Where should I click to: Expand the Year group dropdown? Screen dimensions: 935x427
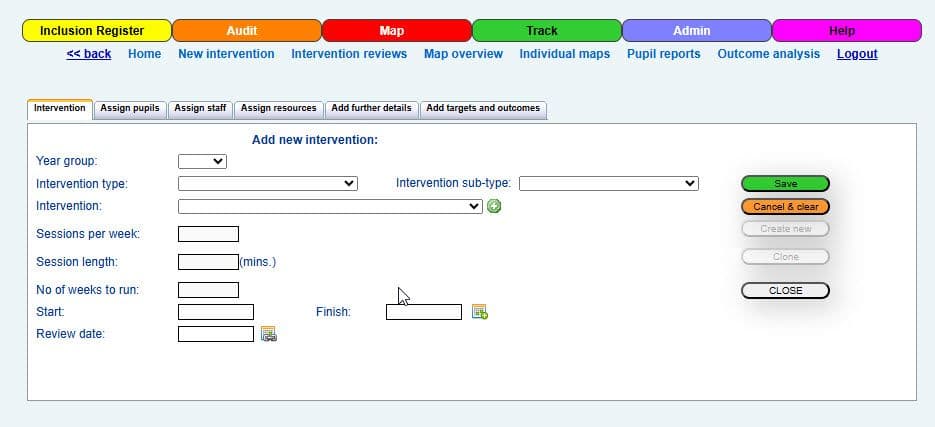tap(202, 161)
